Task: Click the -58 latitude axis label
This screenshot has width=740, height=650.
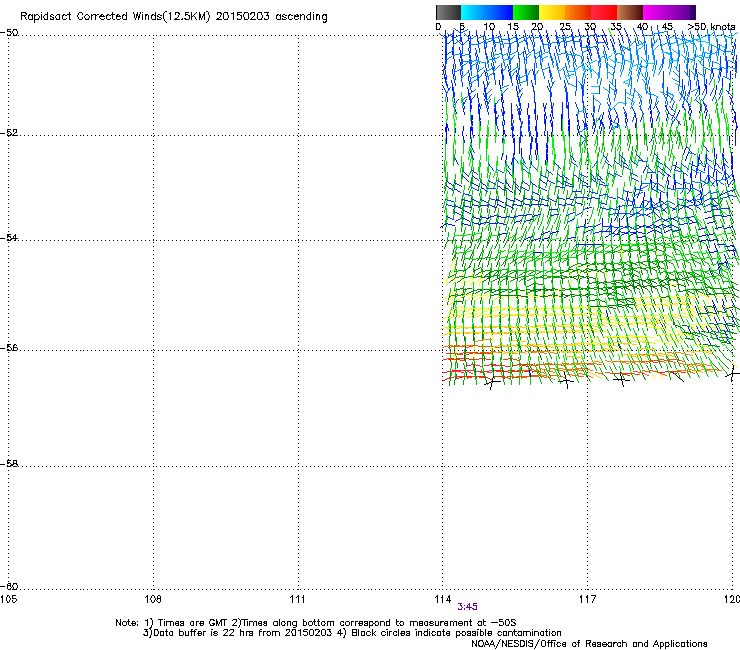Action: click(9, 464)
